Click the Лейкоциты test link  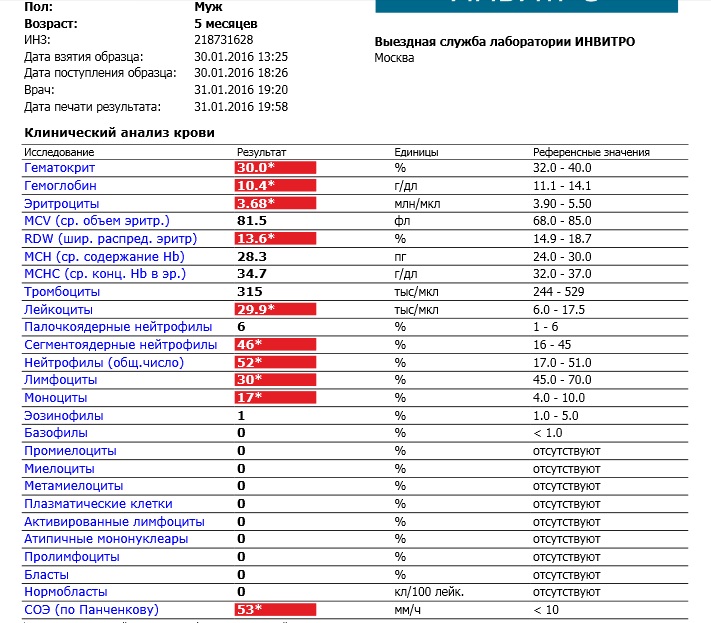point(57,309)
